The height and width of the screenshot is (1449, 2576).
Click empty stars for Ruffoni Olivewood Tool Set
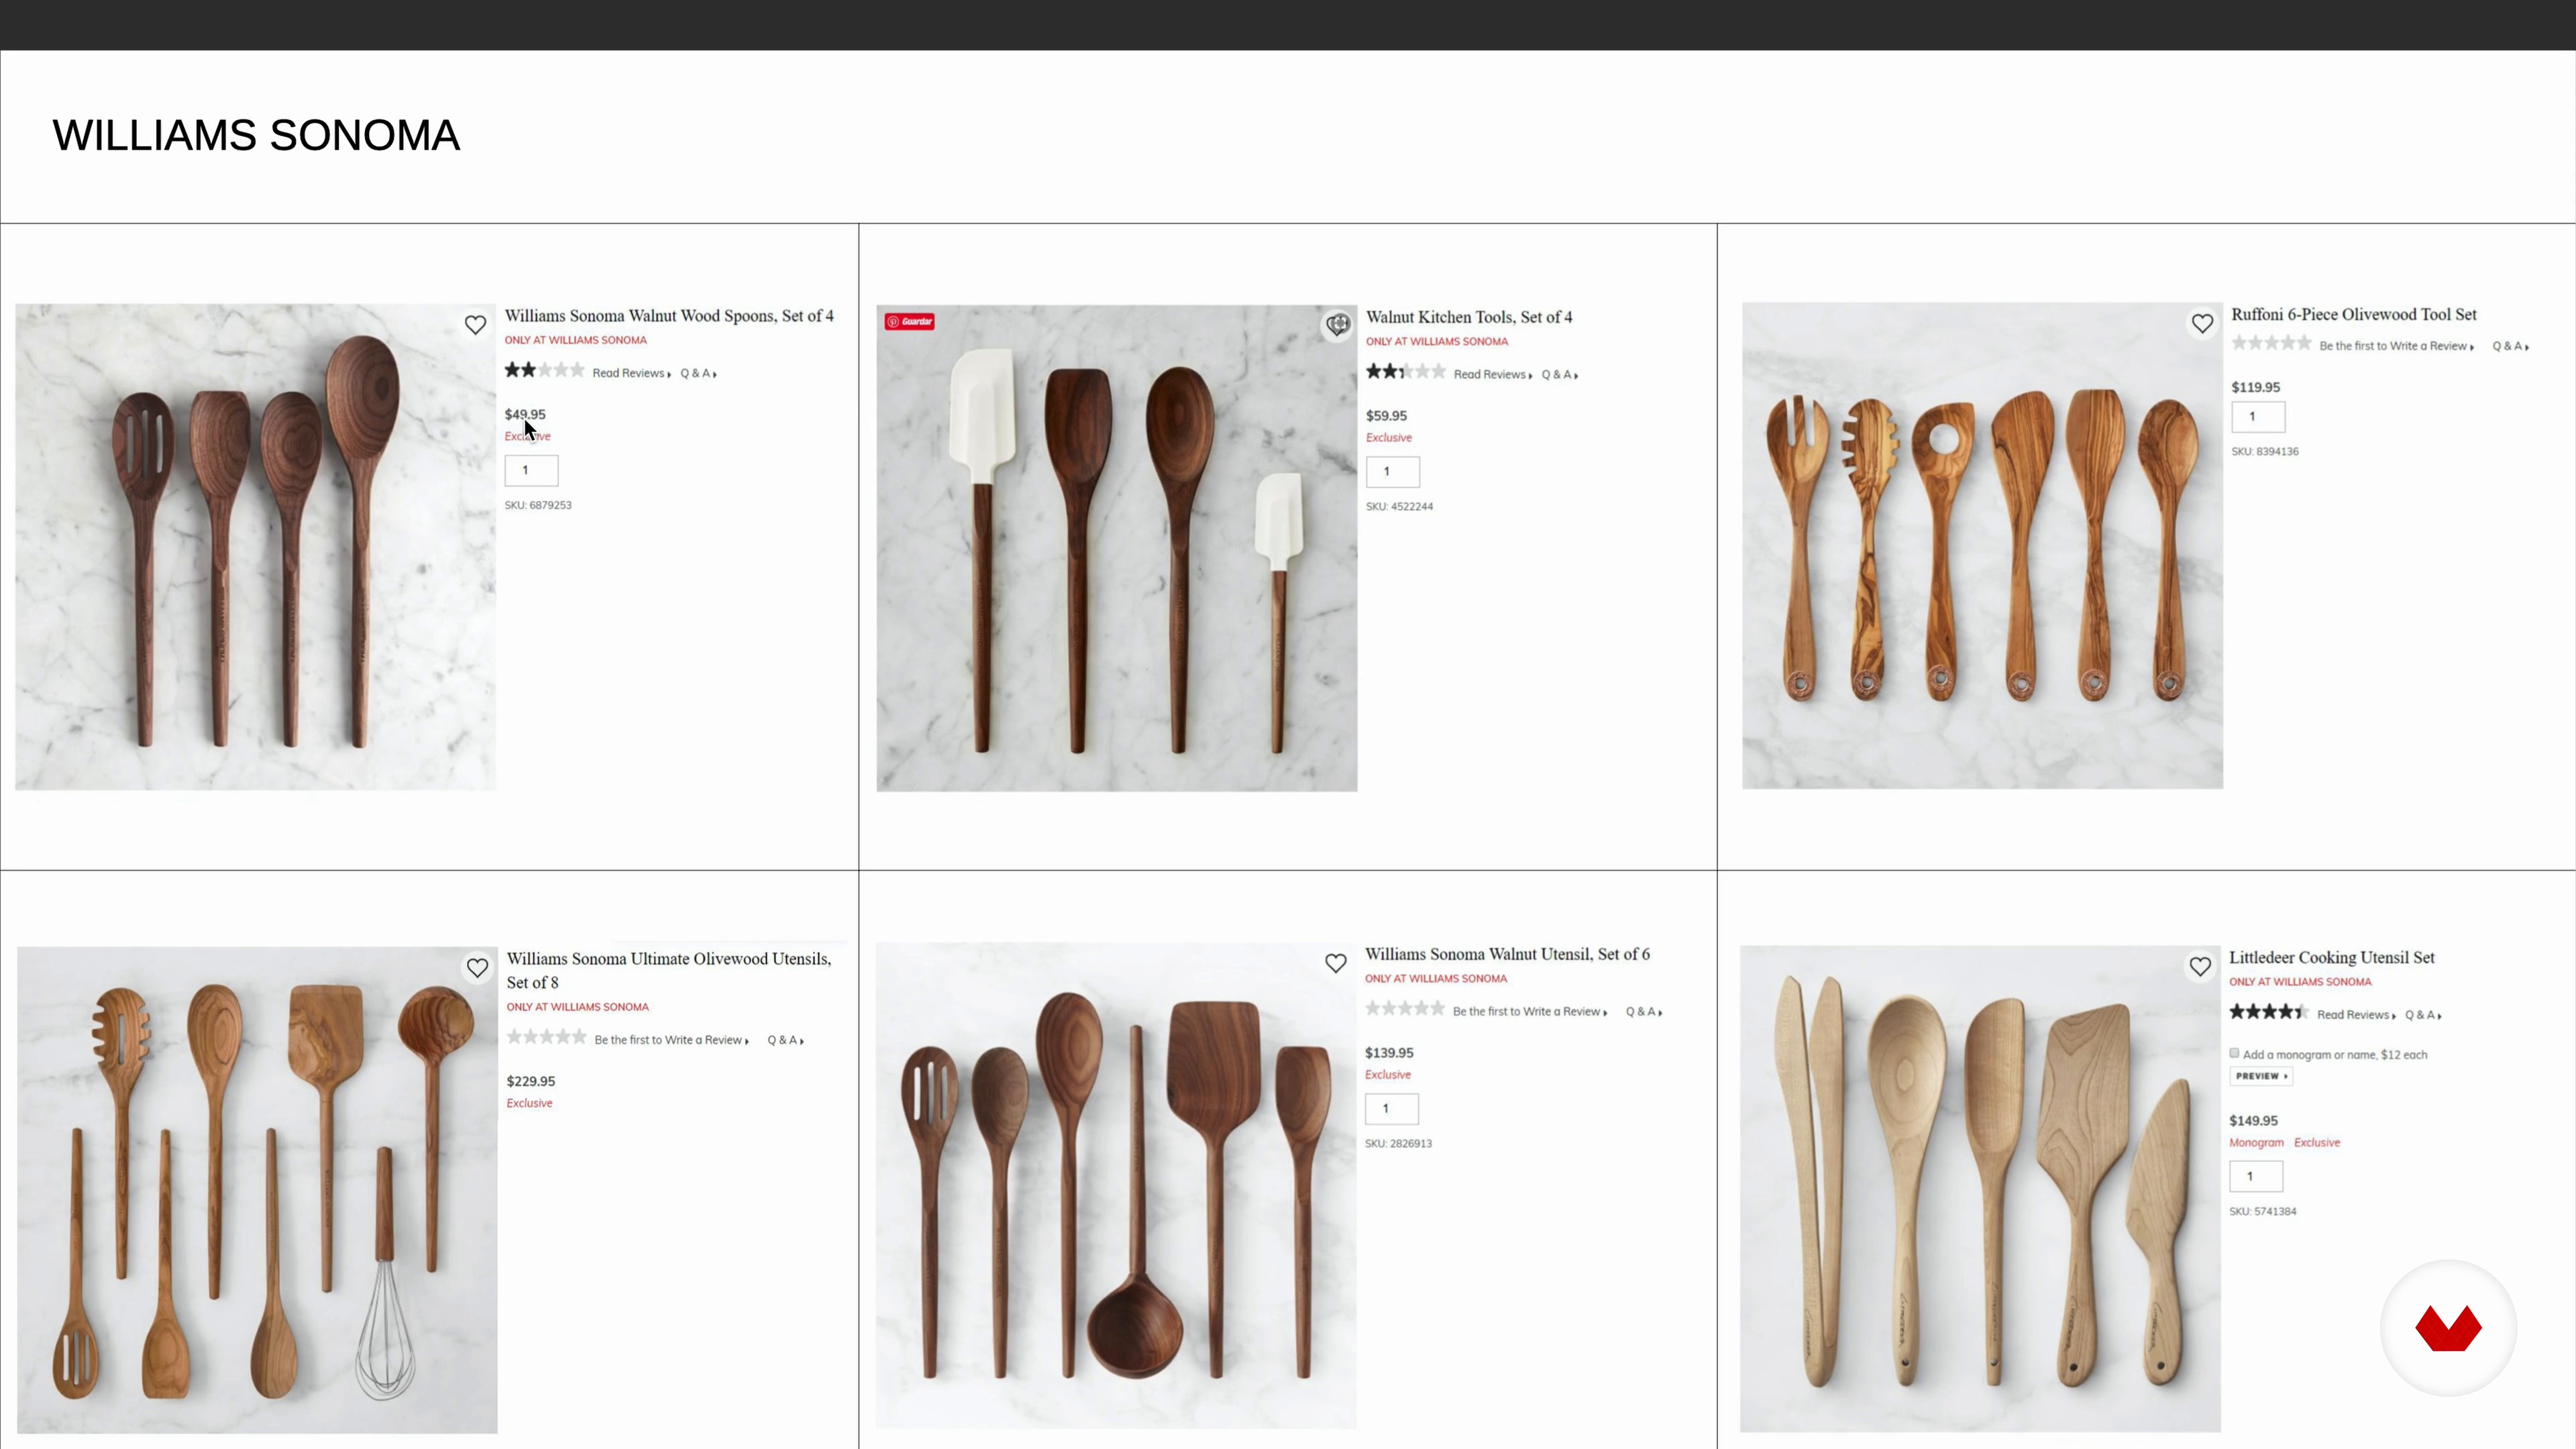[2271, 343]
